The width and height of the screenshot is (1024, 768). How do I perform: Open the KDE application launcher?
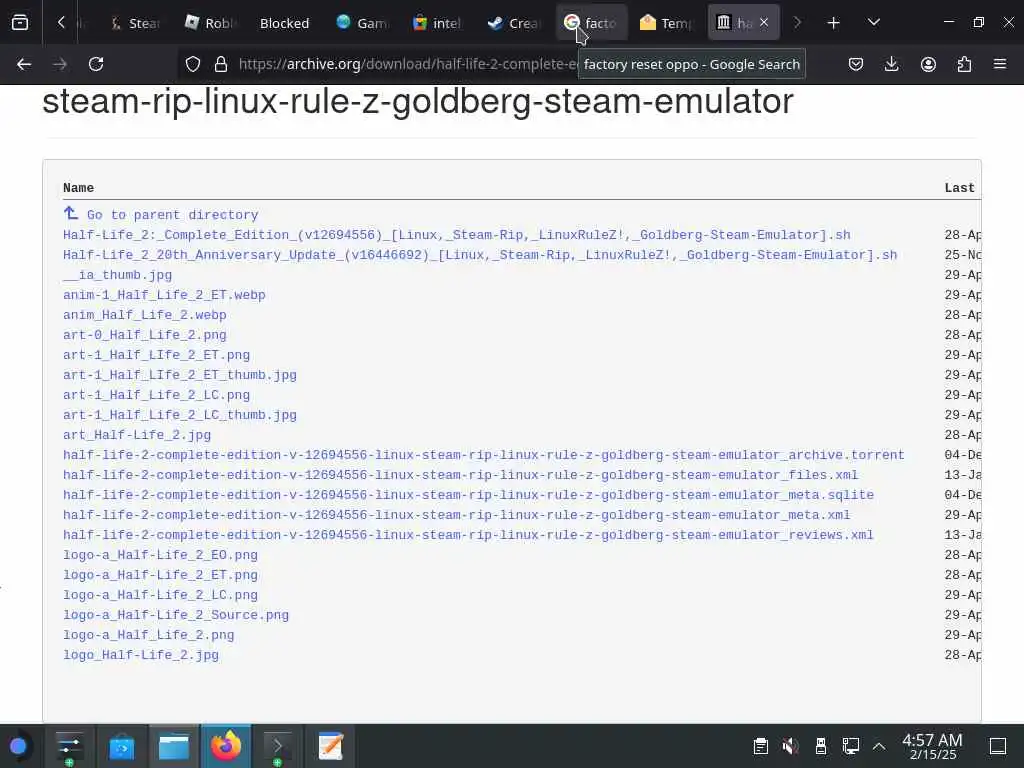pos(18,746)
